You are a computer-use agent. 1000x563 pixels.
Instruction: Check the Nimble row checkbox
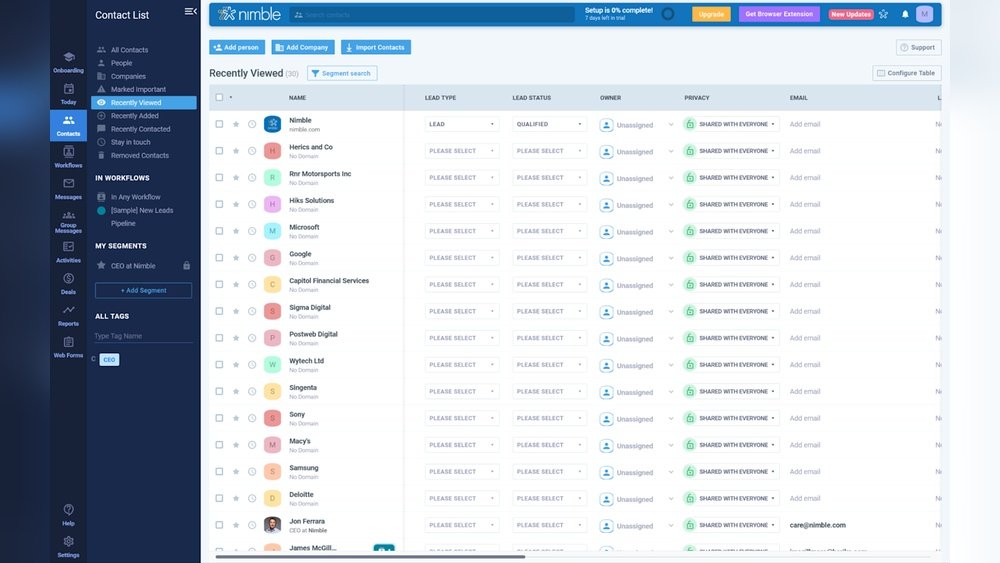[219, 124]
